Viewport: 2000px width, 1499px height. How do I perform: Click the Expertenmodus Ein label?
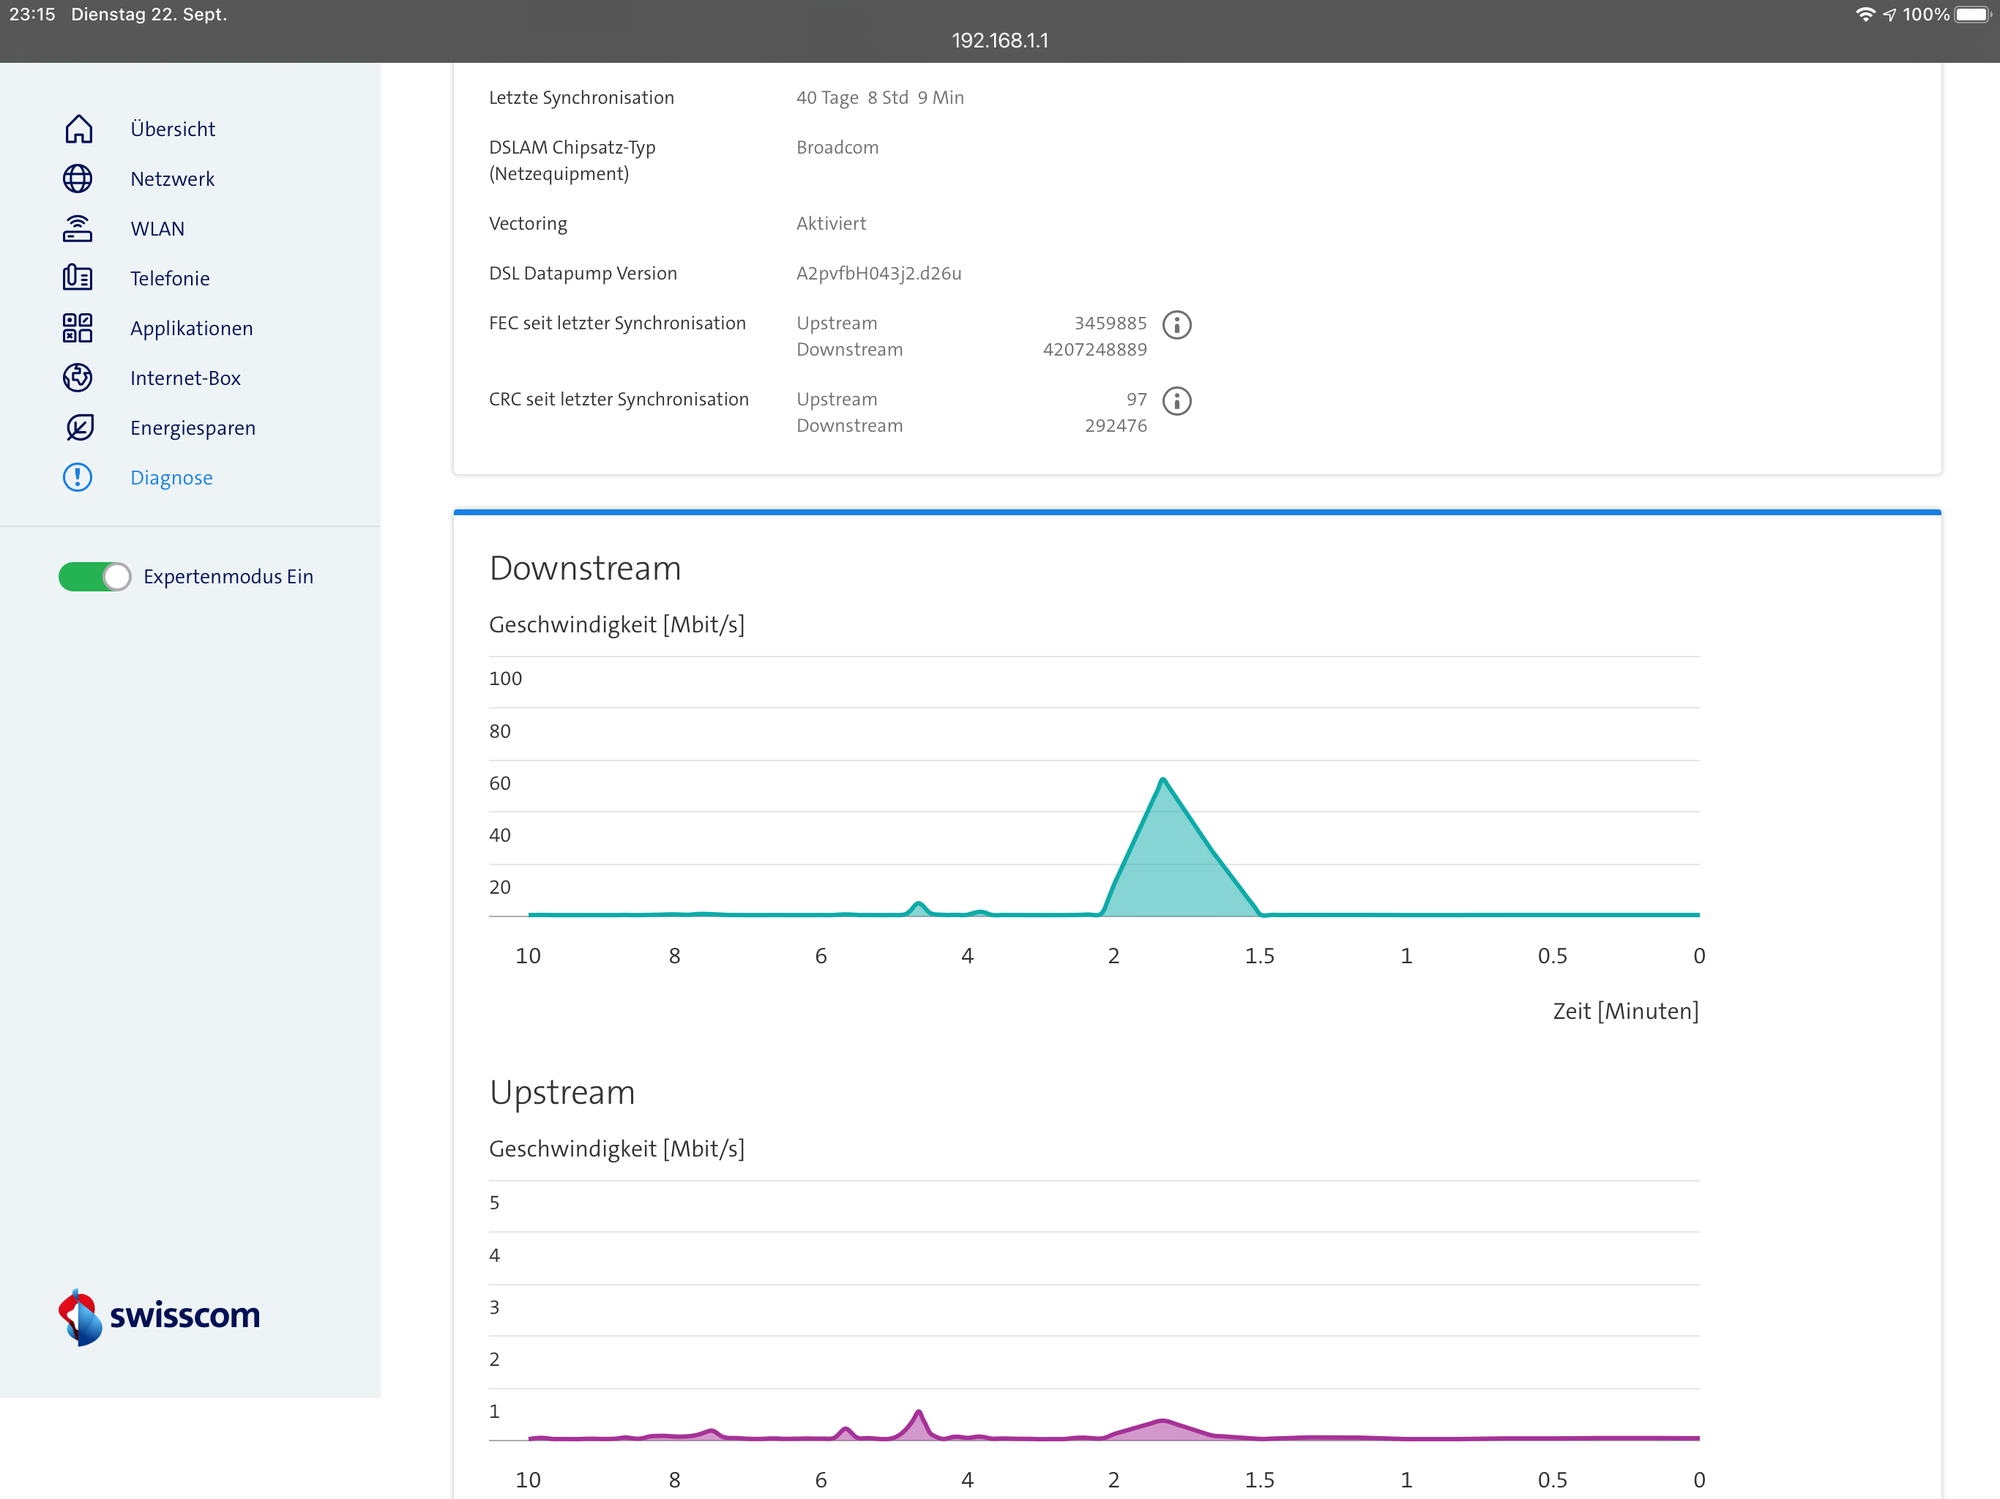click(228, 577)
